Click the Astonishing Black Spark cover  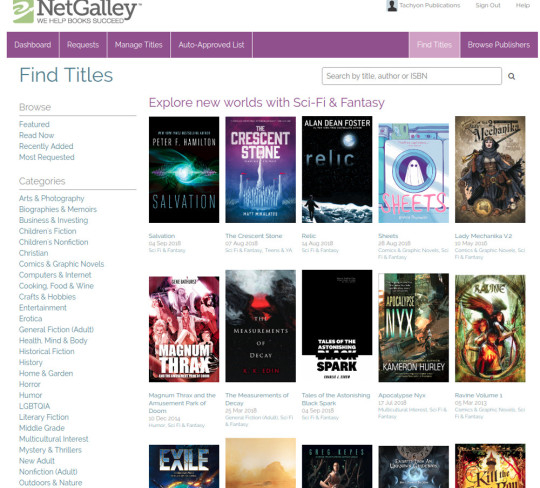[337, 326]
